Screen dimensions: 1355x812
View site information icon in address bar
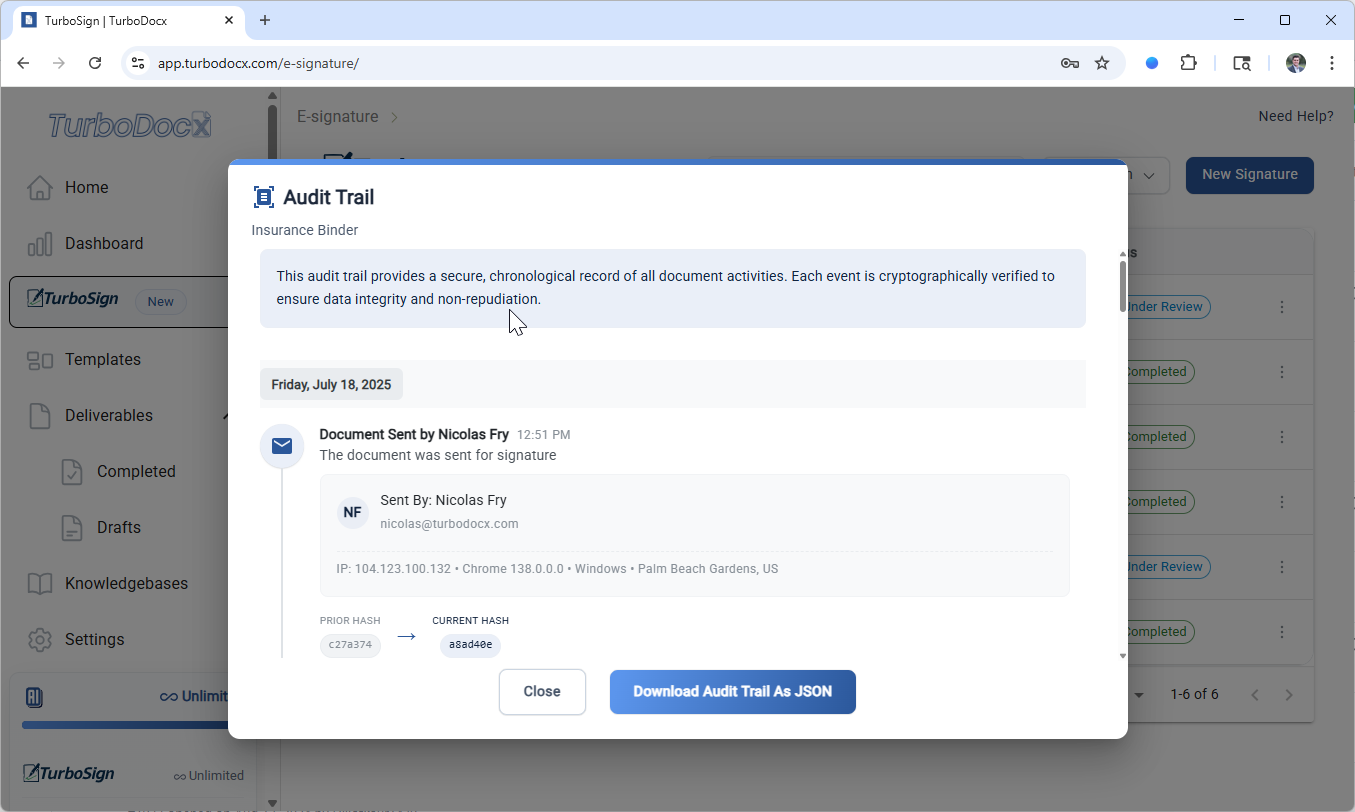tap(139, 63)
